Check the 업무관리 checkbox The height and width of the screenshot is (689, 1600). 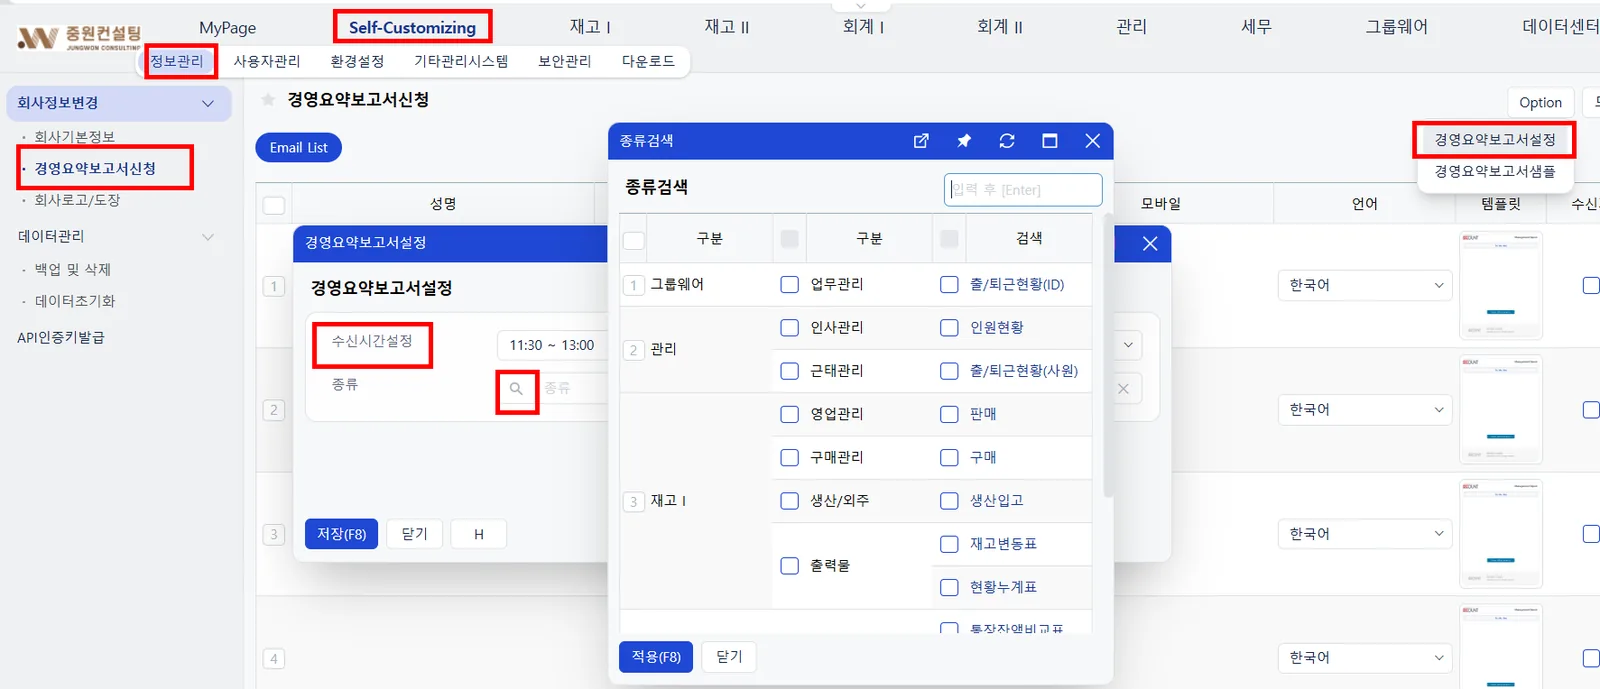[x=789, y=285]
